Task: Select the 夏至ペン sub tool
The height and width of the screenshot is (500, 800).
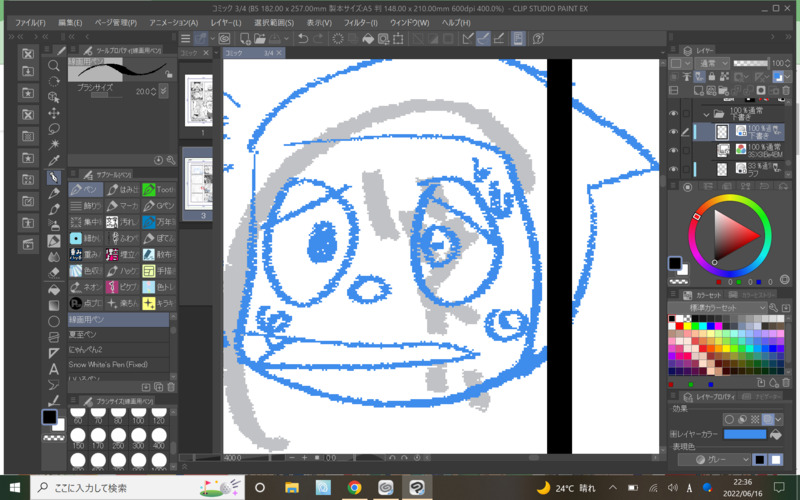Action: [x=118, y=335]
